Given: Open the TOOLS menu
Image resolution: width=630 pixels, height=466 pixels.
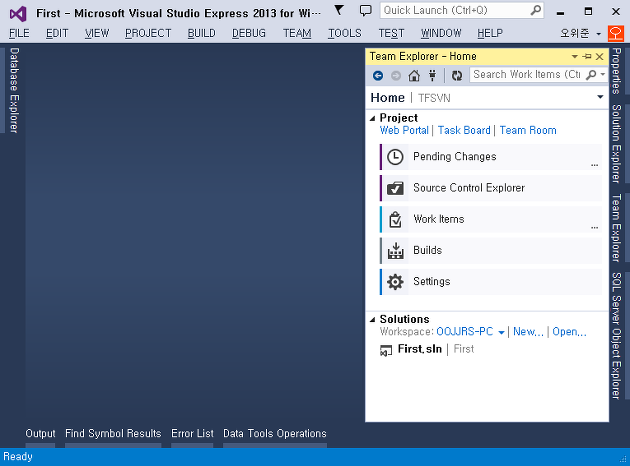Looking at the screenshot, I should point(345,33).
